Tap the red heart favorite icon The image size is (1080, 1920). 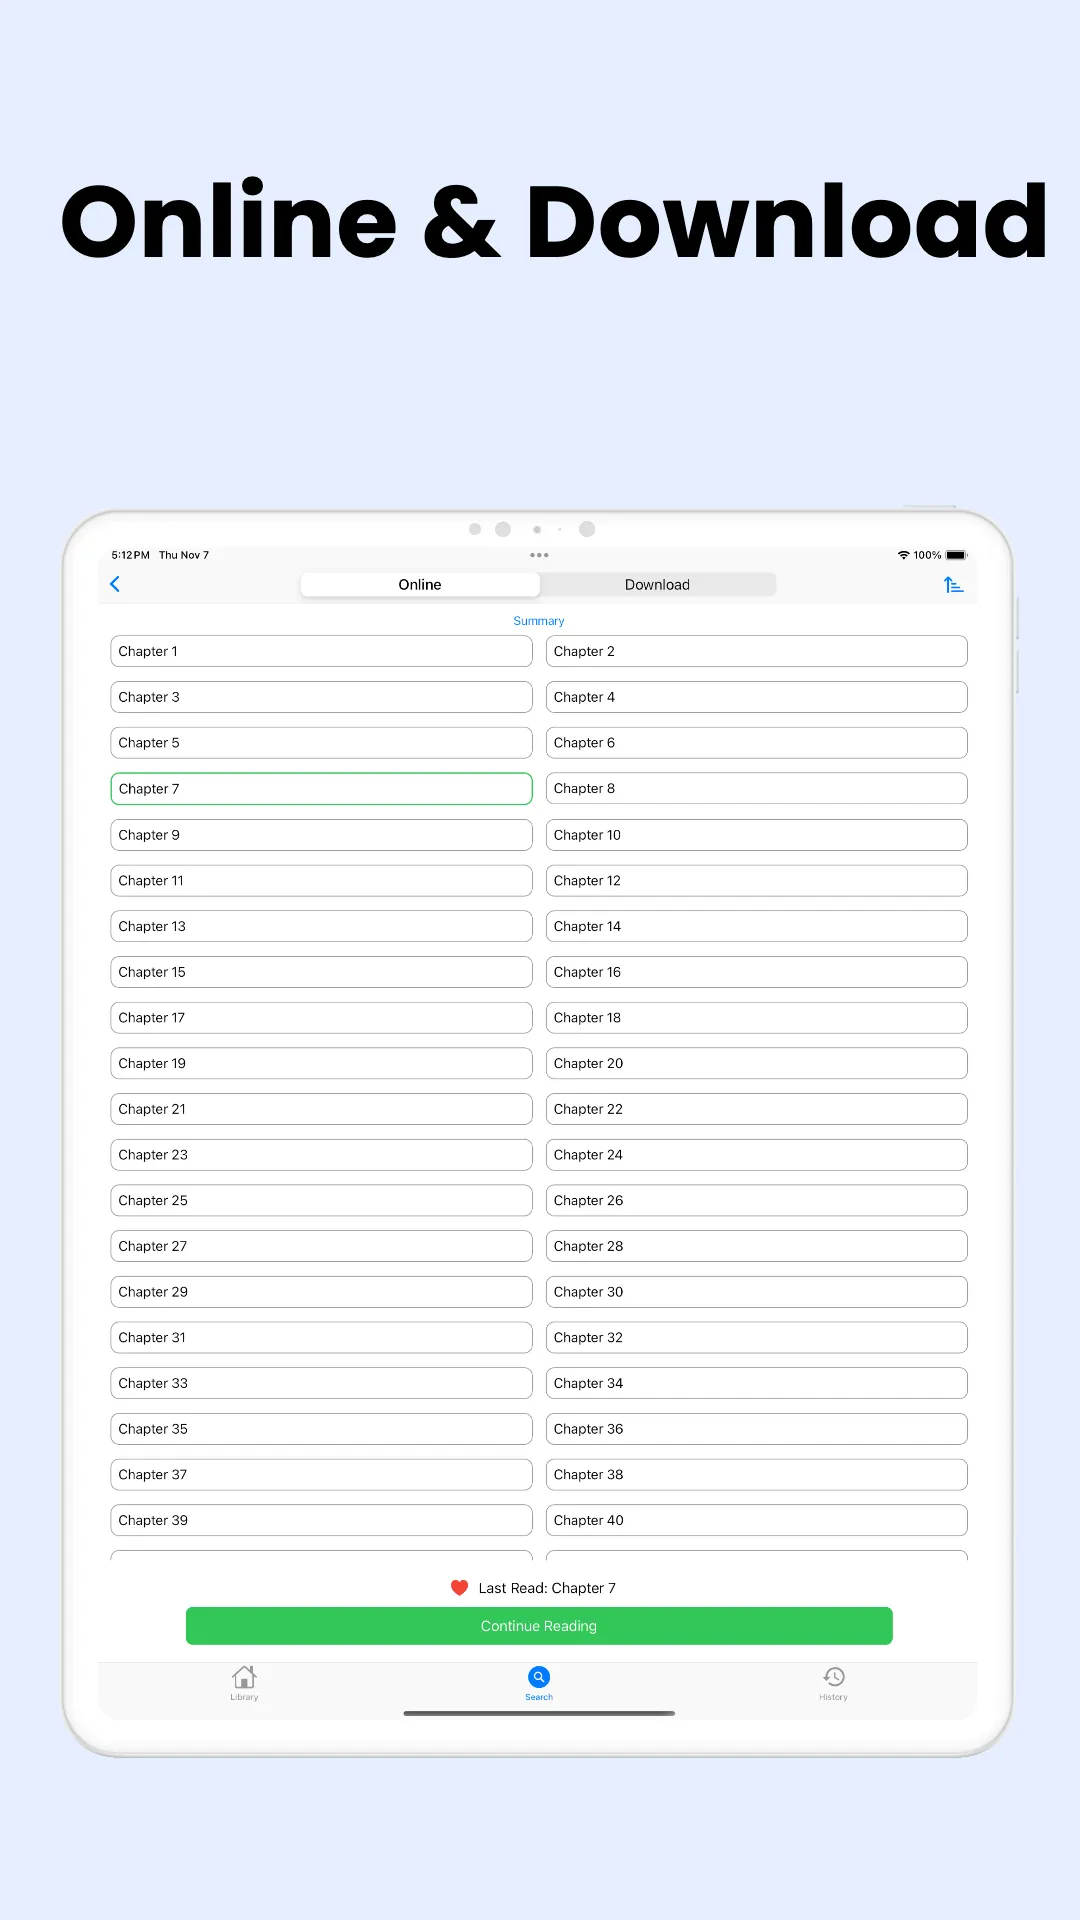(x=460, y=1587)
